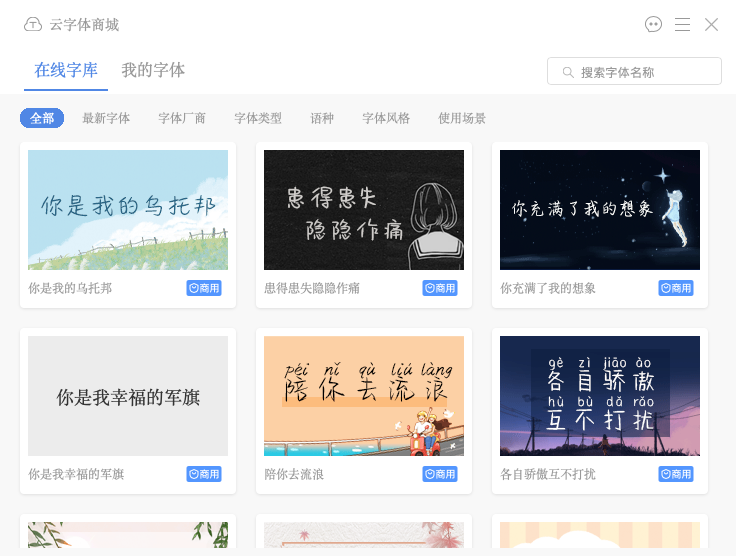
Task: Open the feedback chat bubble icon
Action: (x=653, y=25)
